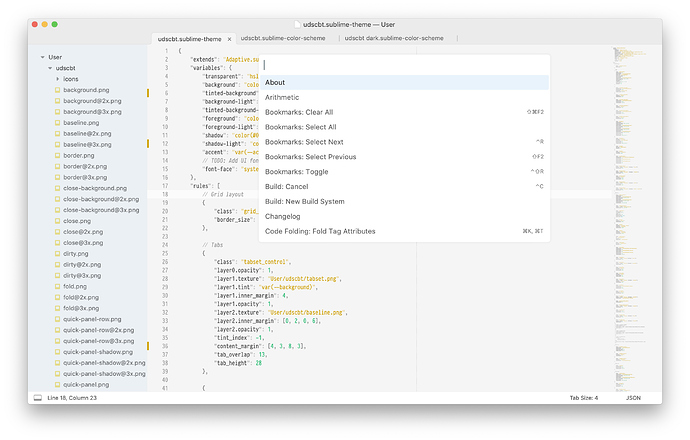Image resolution: width=690 pixels, height=440 pixels.
Task: Click "User/udscbt/baseline.png" string in code
Action: click(x=307, y=312)
